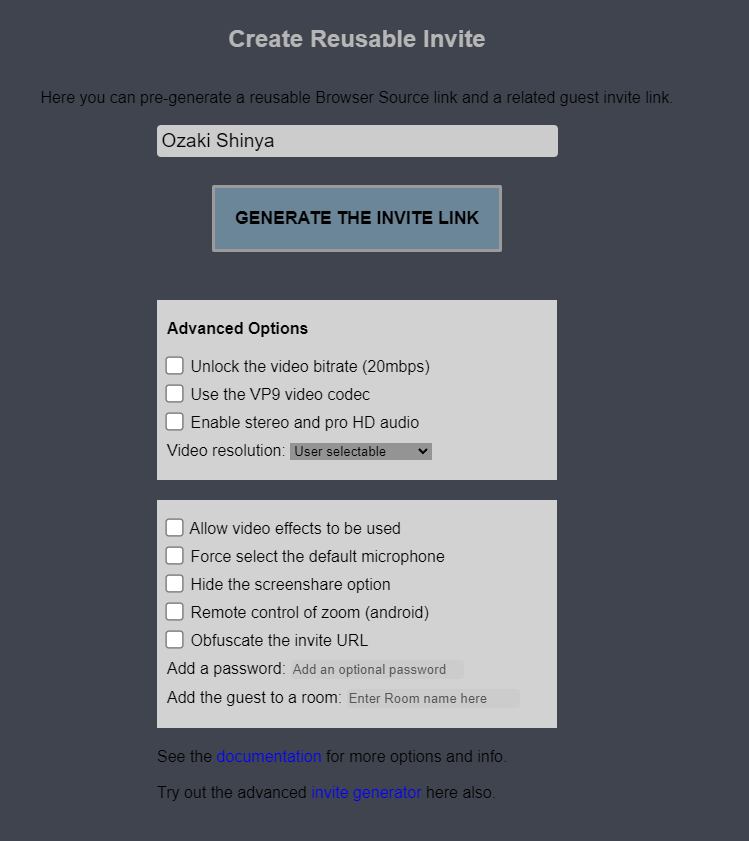Enable stereo and pro HD audio
The height and width of the screenshot is (841, 749).
pos(175,422)
